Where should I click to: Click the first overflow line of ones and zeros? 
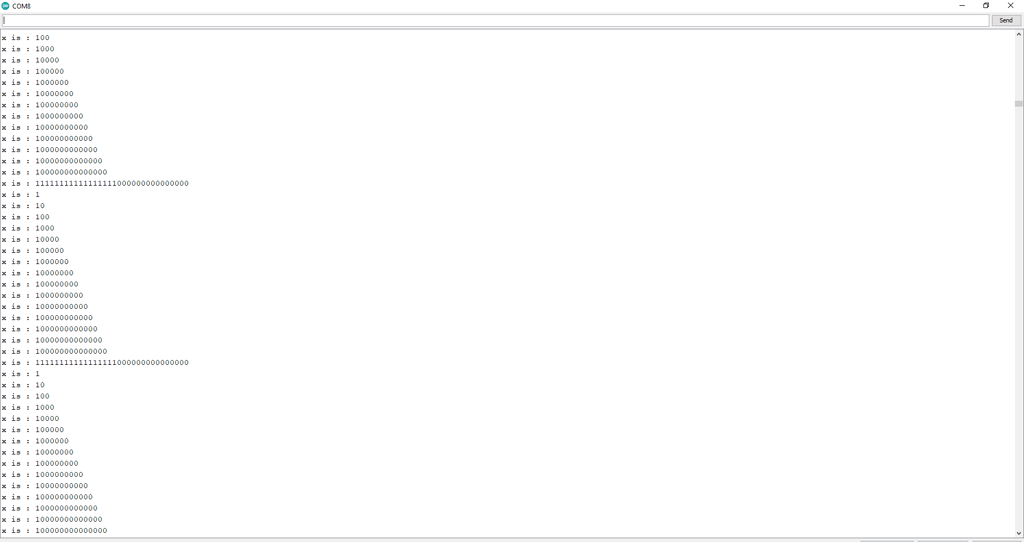tap(95, 183)
